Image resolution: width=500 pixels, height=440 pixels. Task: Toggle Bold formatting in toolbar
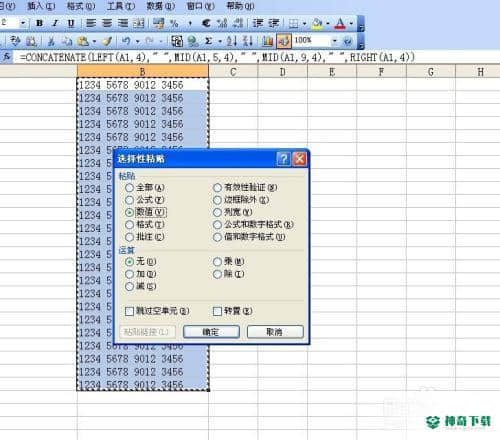click(40, 23)
